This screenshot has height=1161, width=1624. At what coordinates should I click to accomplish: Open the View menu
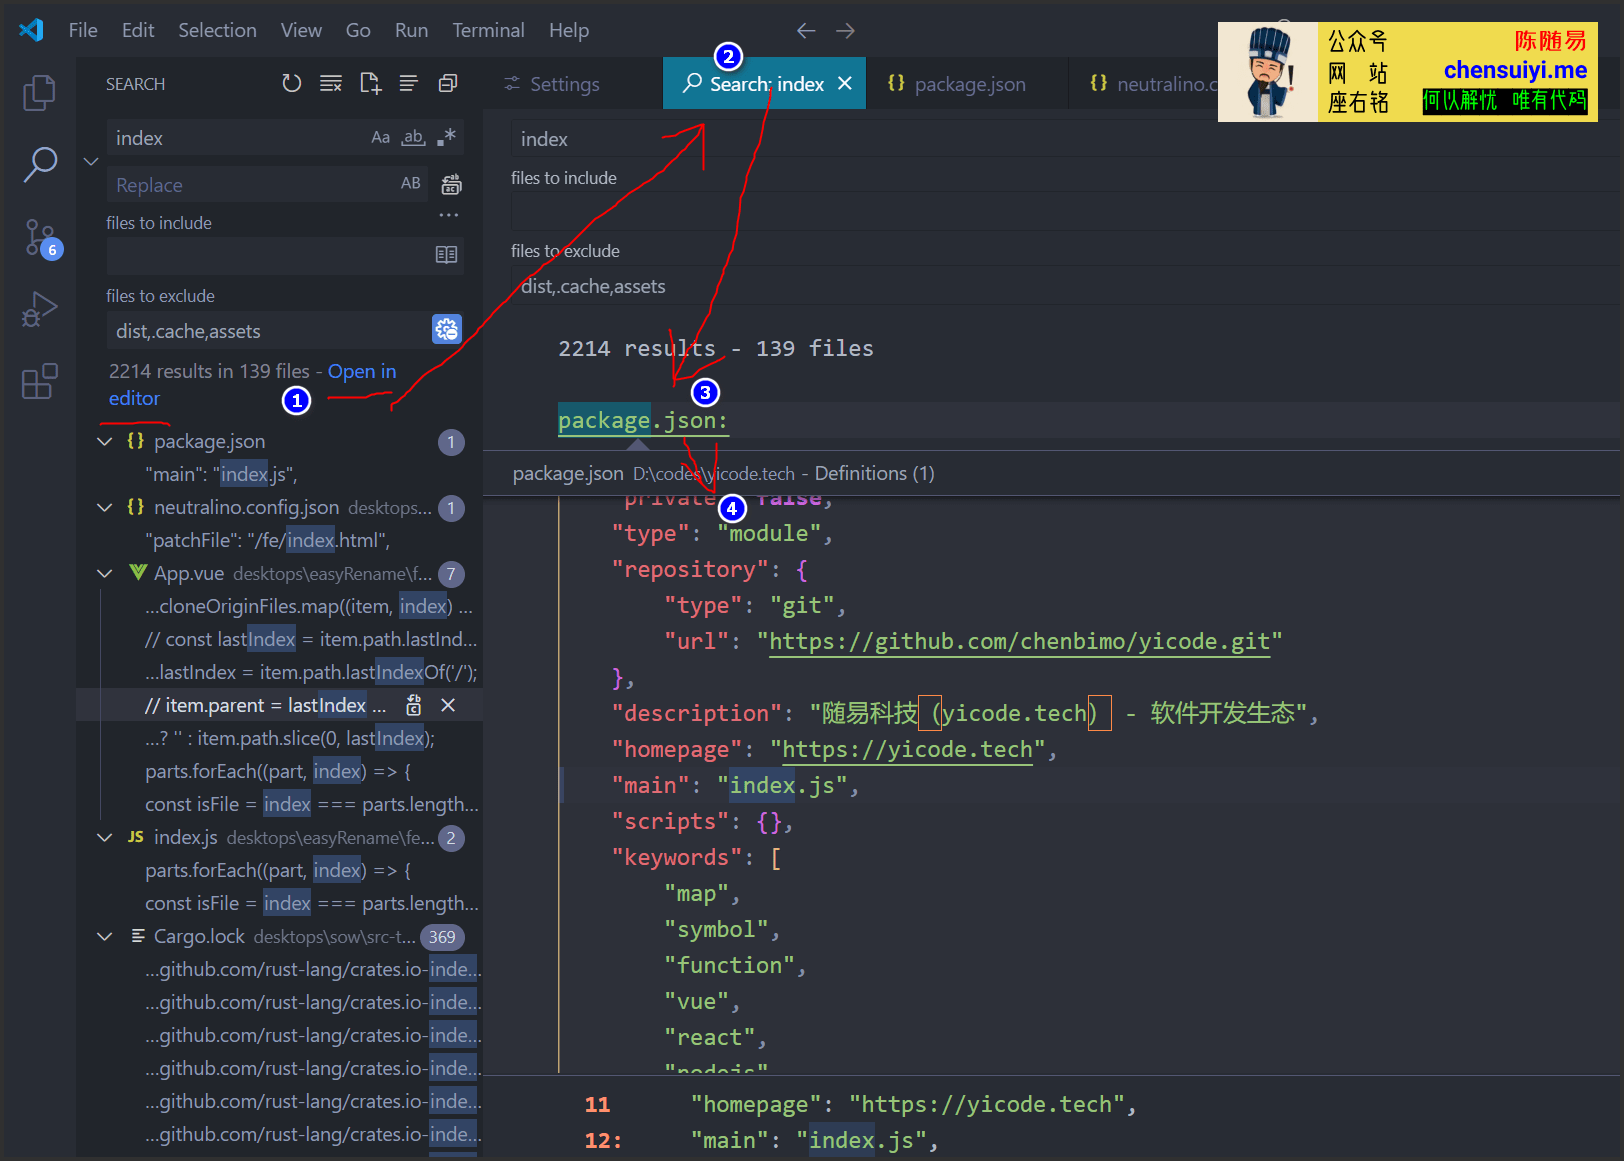[301, 30]
